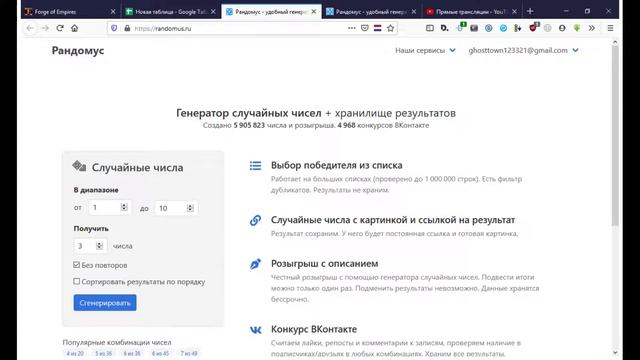The image size is (640, 360).
Task: Open the ghosttown123321@gmail.com account menu
Action: (x=523, y=50)
